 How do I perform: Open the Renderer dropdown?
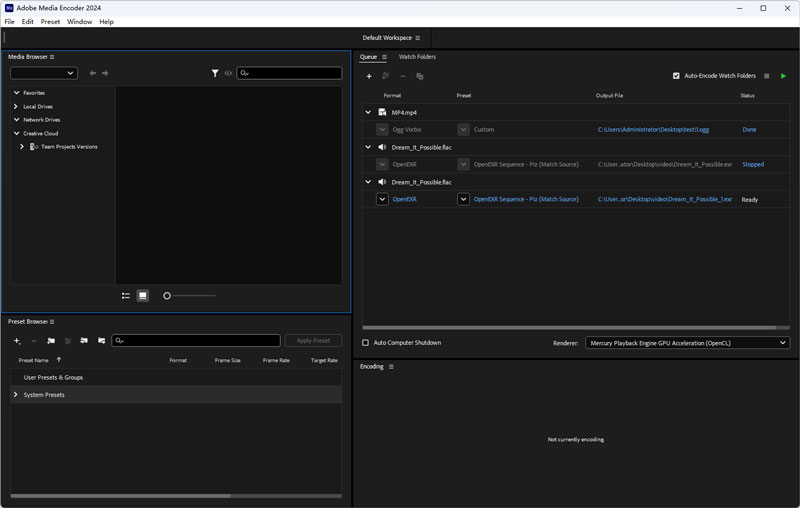pyautogui.click(x=687, y=343)
